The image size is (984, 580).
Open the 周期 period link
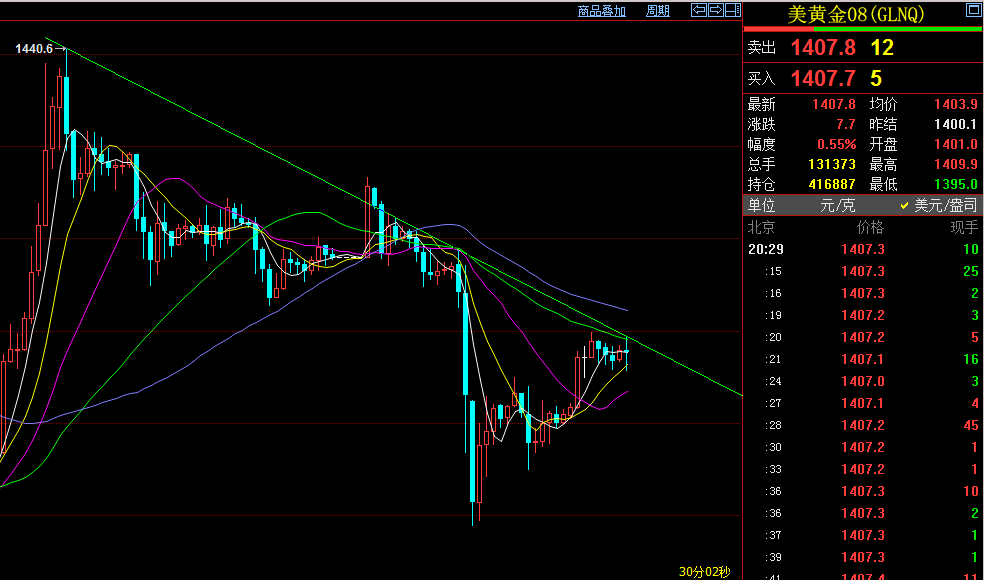(x=658, y=11)
